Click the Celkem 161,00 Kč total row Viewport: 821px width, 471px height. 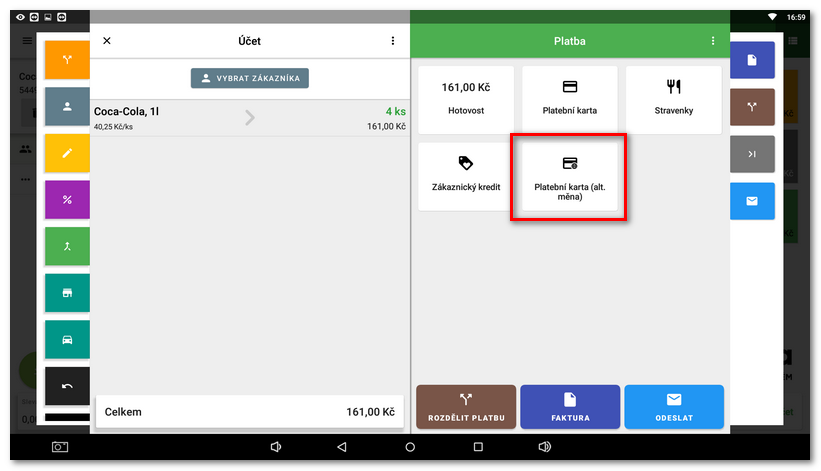click(250, 412)
